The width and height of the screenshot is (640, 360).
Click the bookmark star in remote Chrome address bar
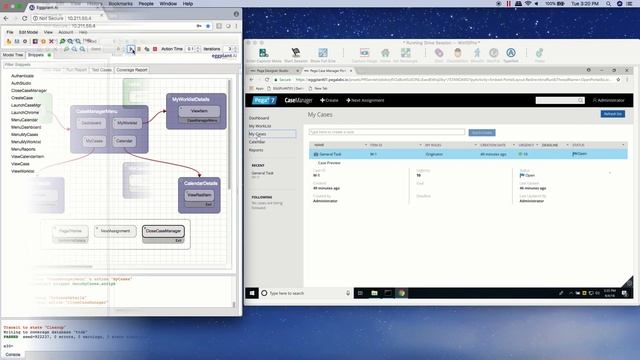tap(618, 80)
